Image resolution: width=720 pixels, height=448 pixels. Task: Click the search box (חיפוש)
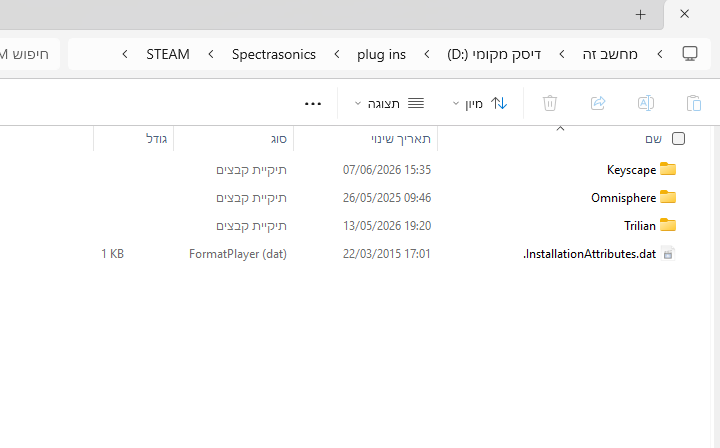tap(28, 54)
